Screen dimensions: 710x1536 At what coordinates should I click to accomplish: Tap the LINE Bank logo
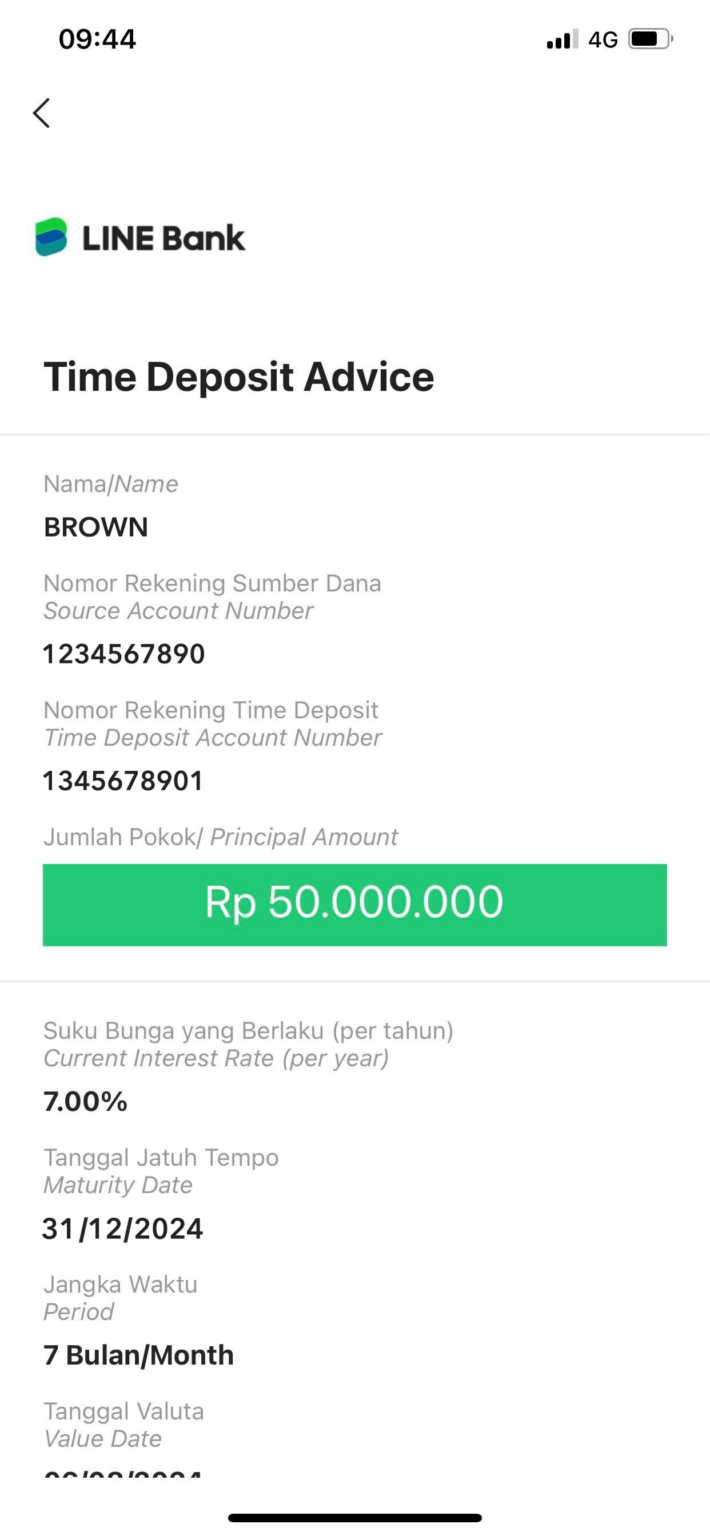pos(140,237)
